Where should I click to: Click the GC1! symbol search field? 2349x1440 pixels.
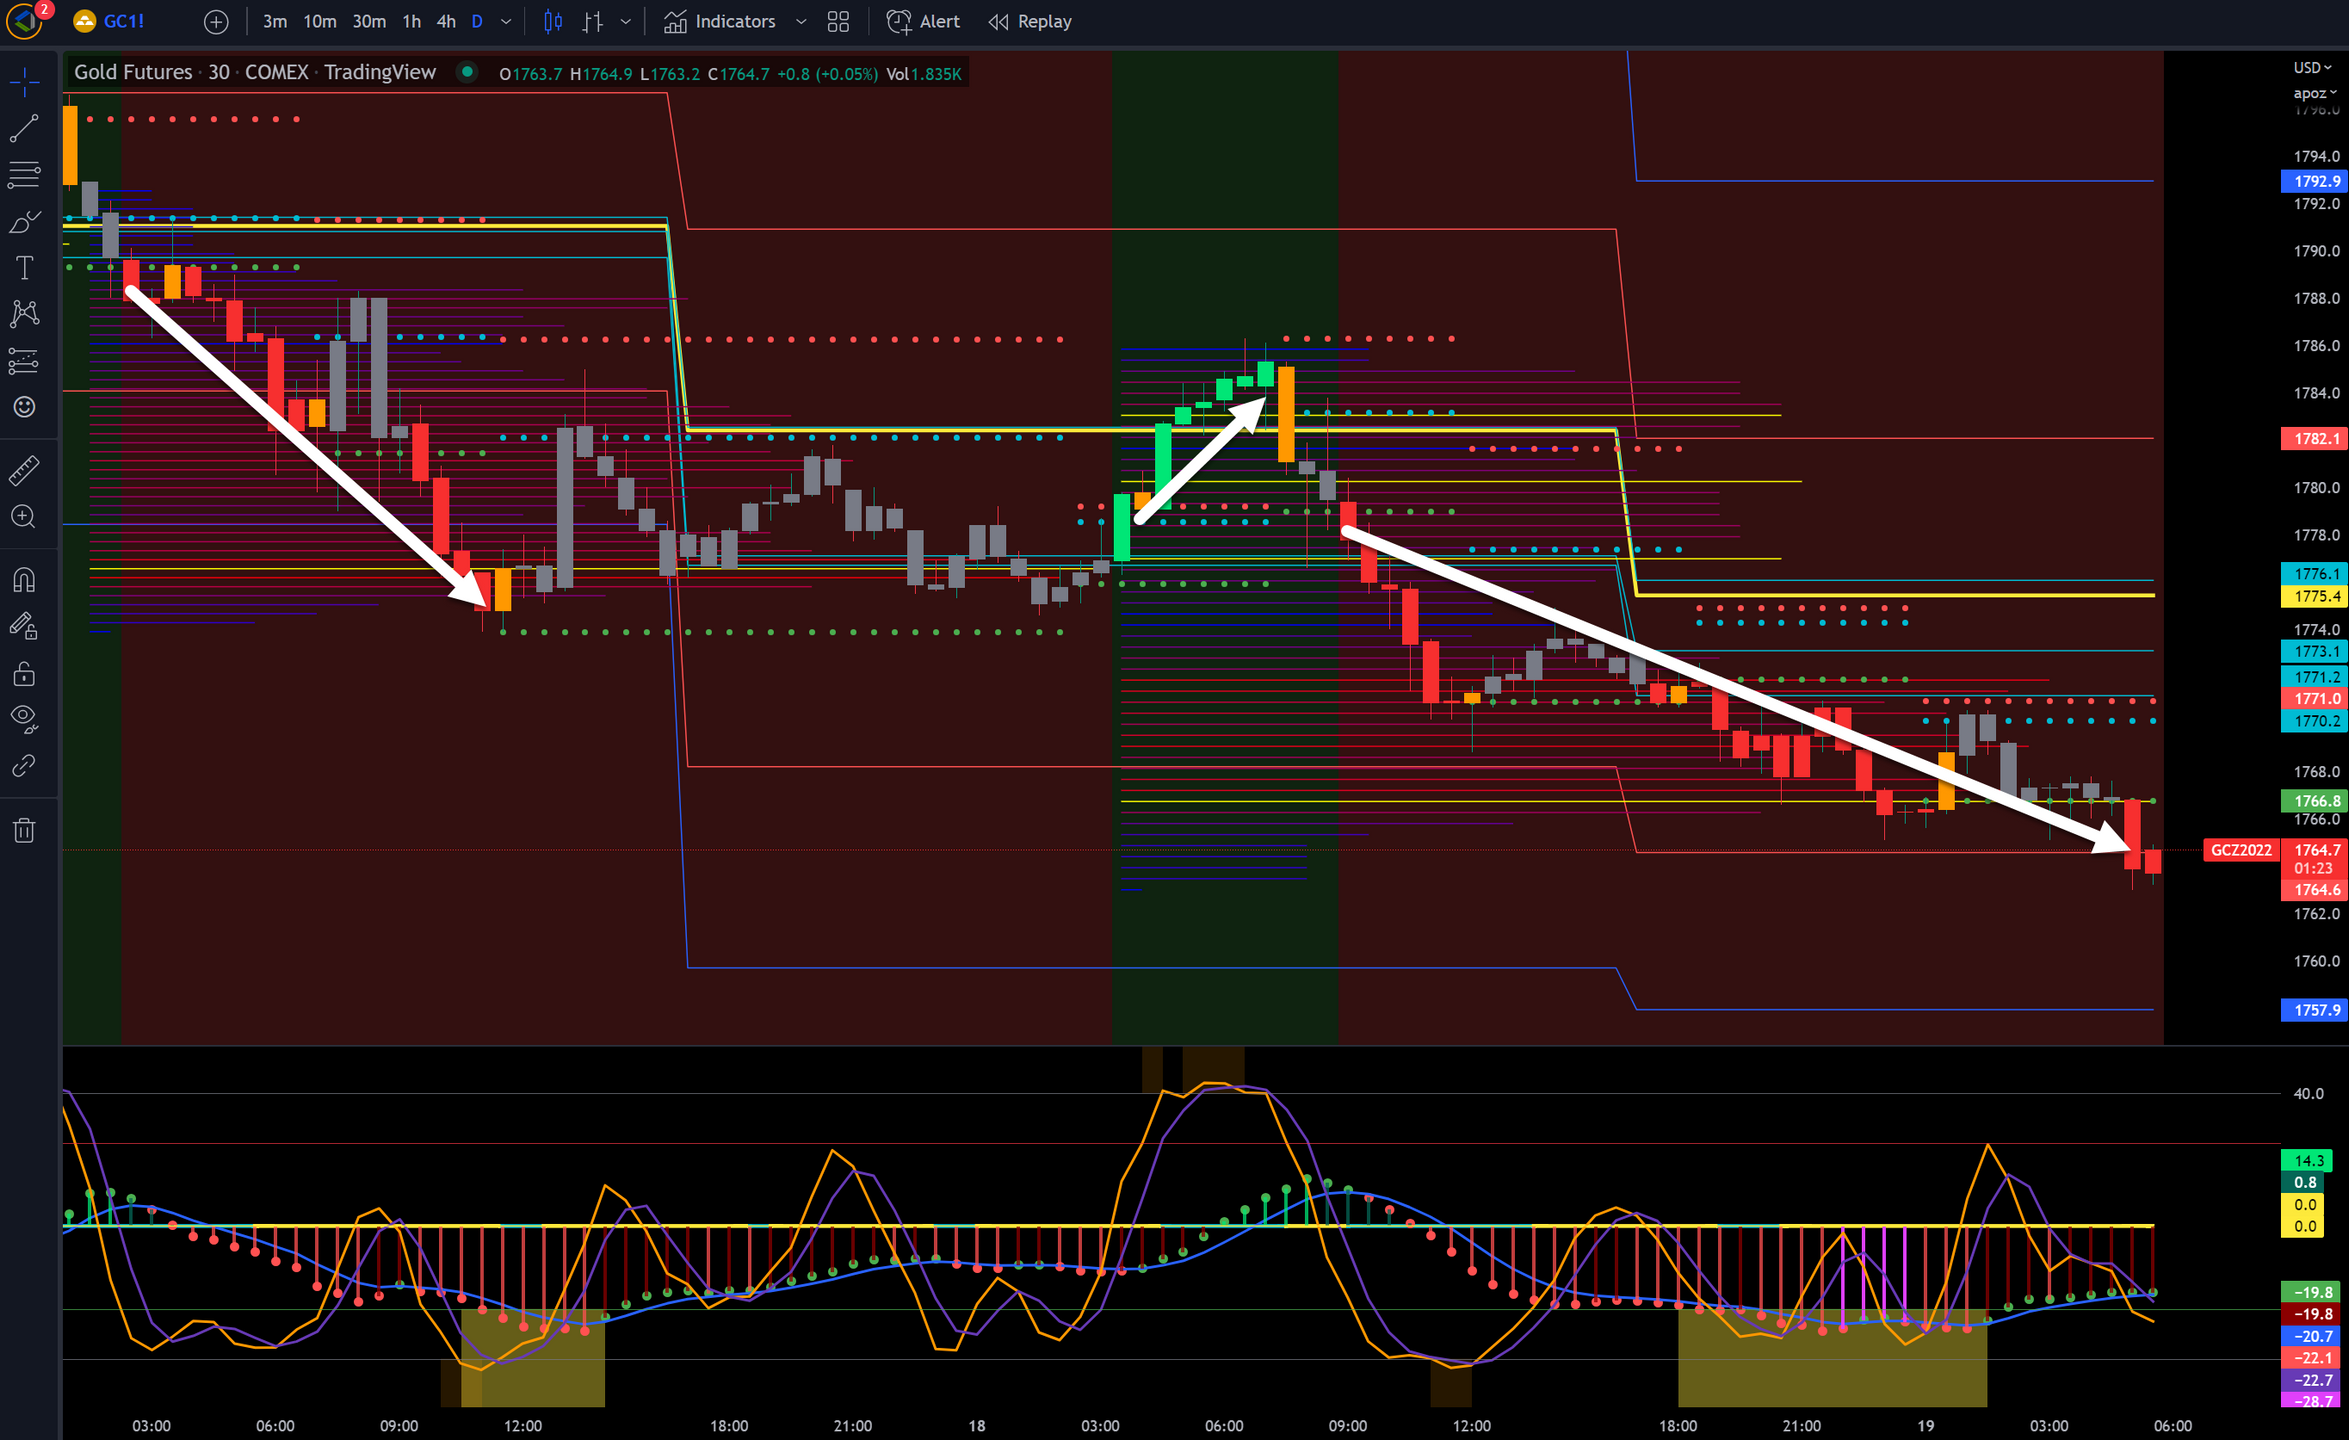[124, 21]
